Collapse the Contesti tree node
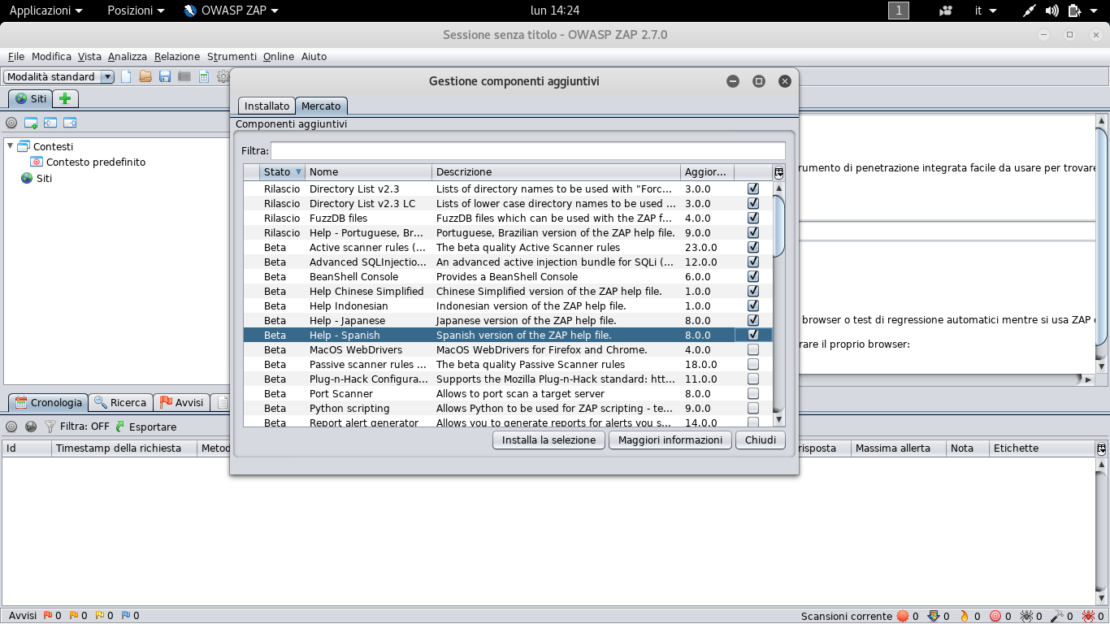Screen dimensions: 1110x624 point(11,146)
